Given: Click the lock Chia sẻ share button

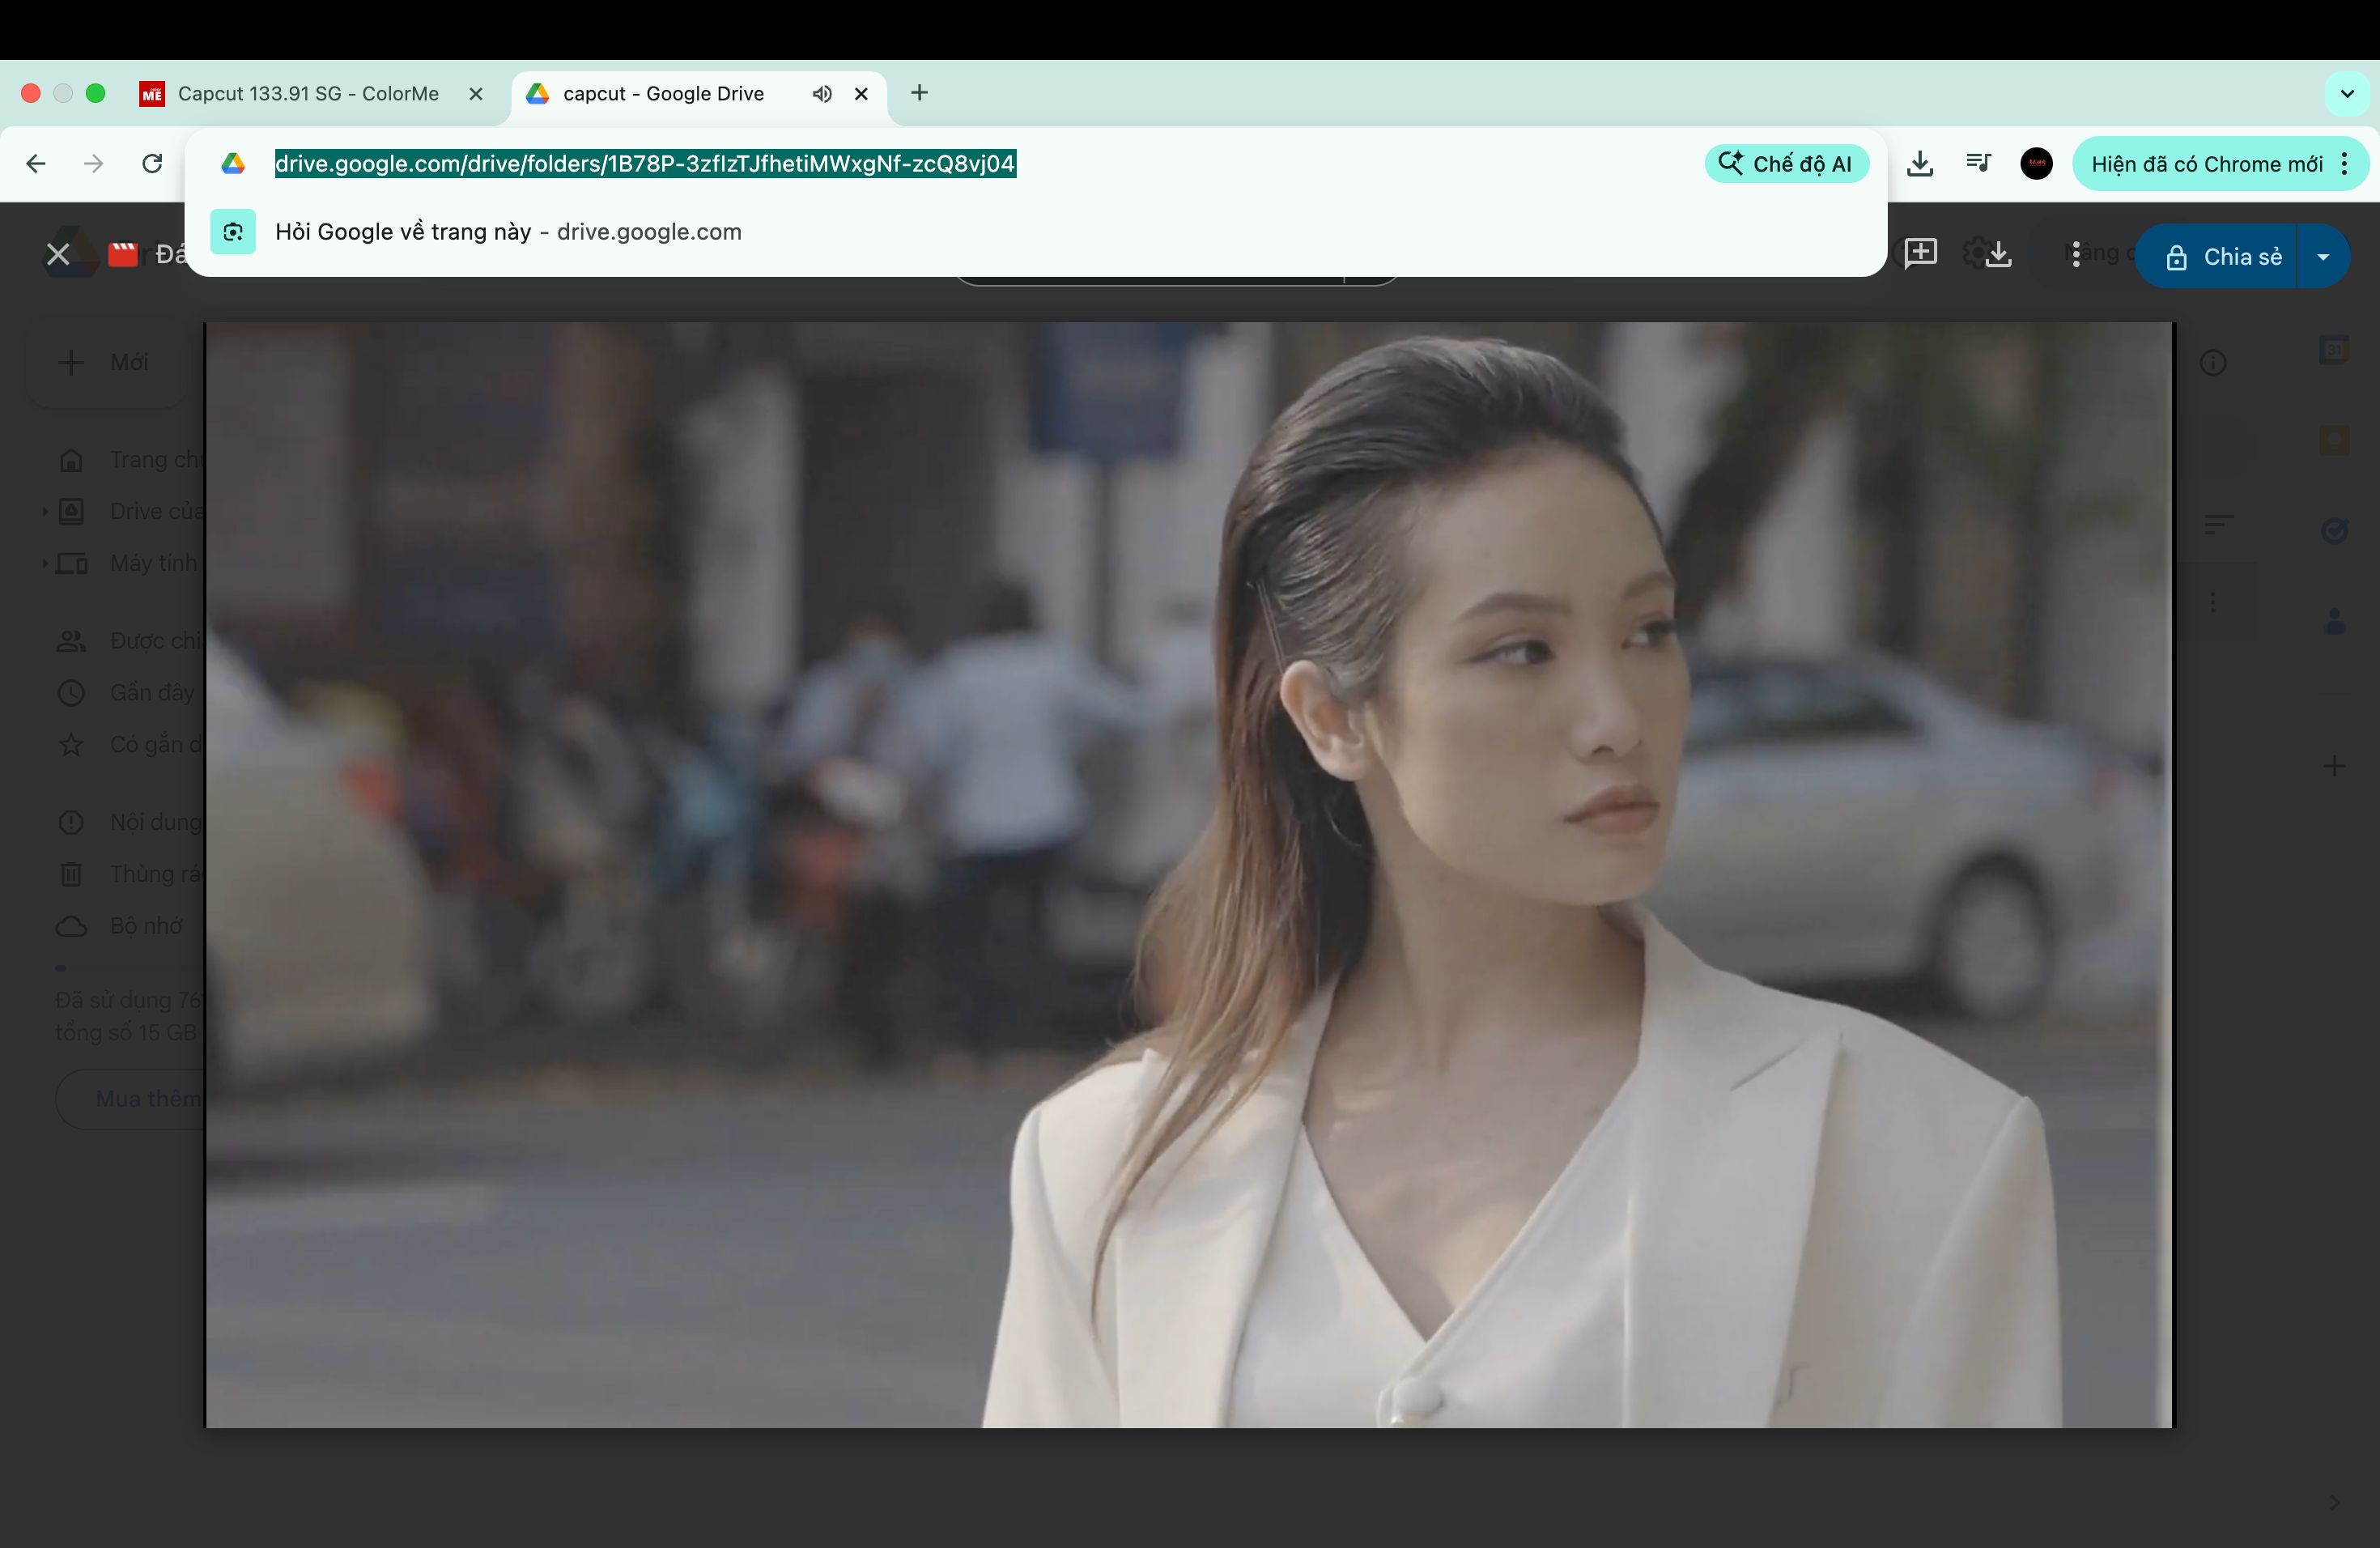Looking at the screenshot, I should coord(2217,257).
